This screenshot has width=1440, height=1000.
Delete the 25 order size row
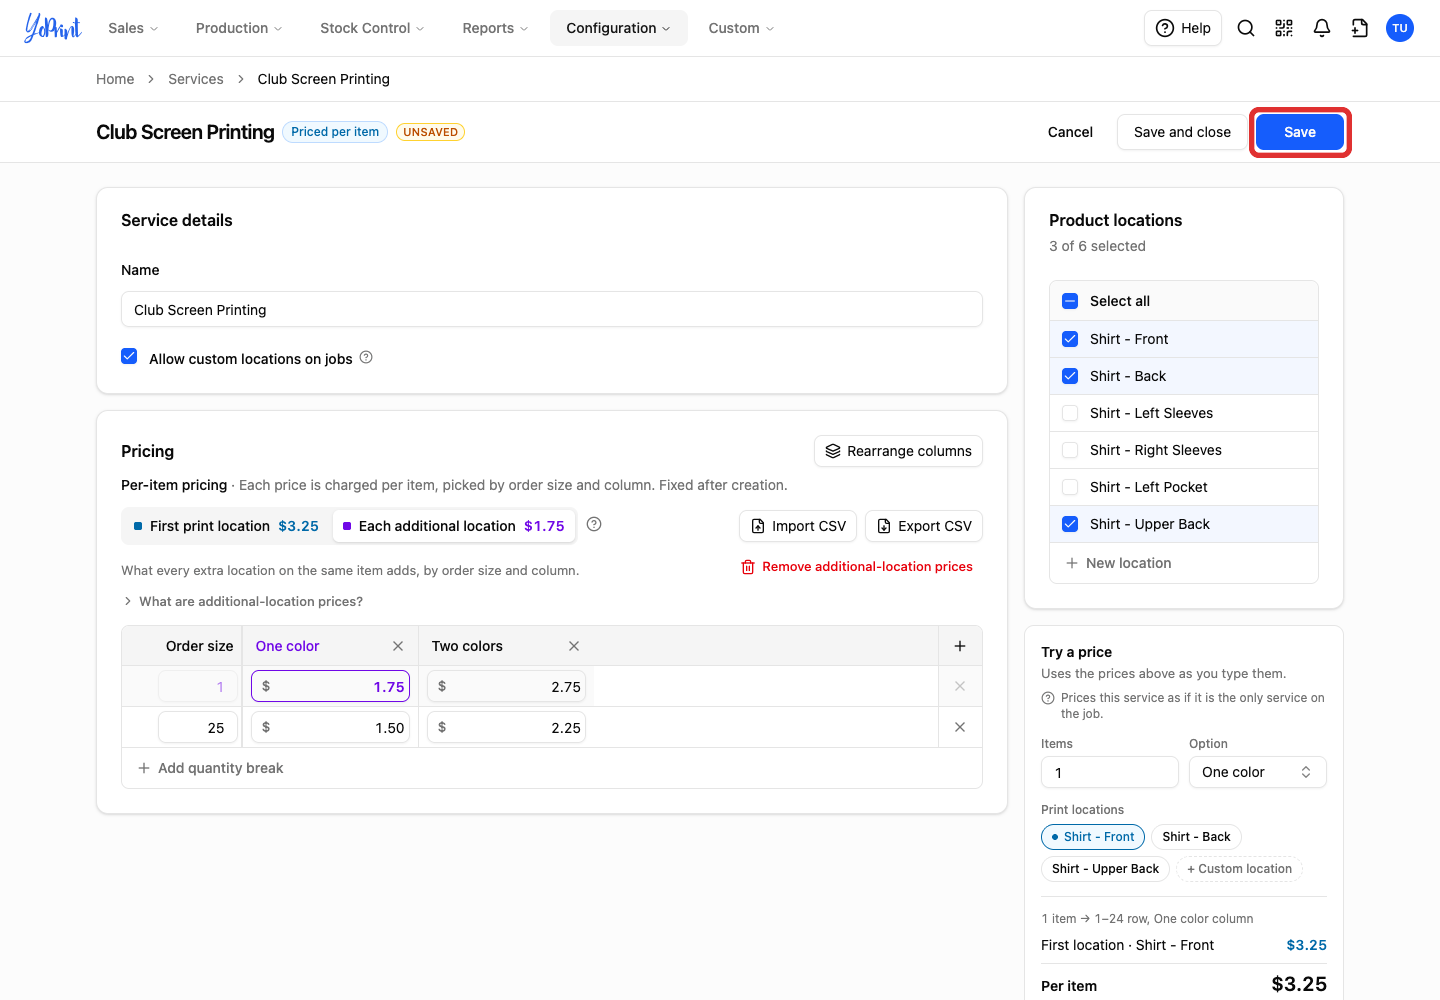pyautogui.click(x=960, y=727)
